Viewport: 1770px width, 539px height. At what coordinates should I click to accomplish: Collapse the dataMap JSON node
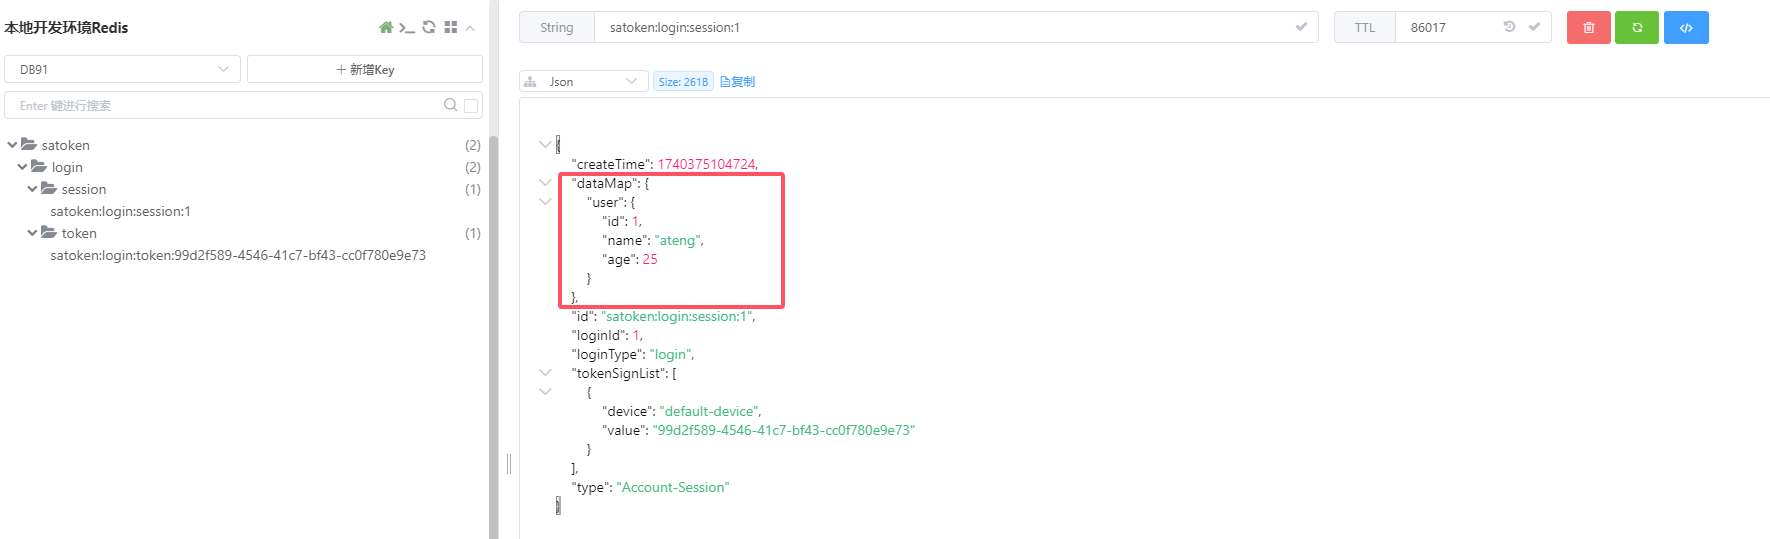[545, 183]
